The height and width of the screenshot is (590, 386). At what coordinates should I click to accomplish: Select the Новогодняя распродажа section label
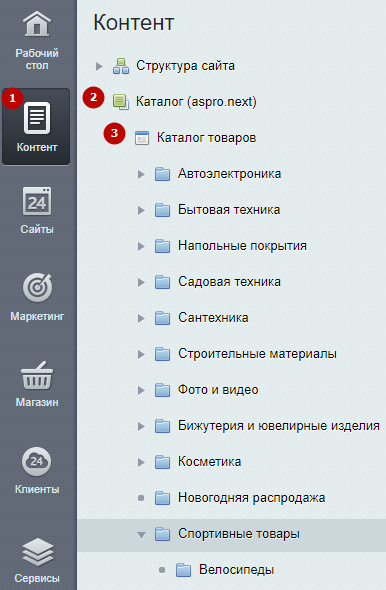252,498
